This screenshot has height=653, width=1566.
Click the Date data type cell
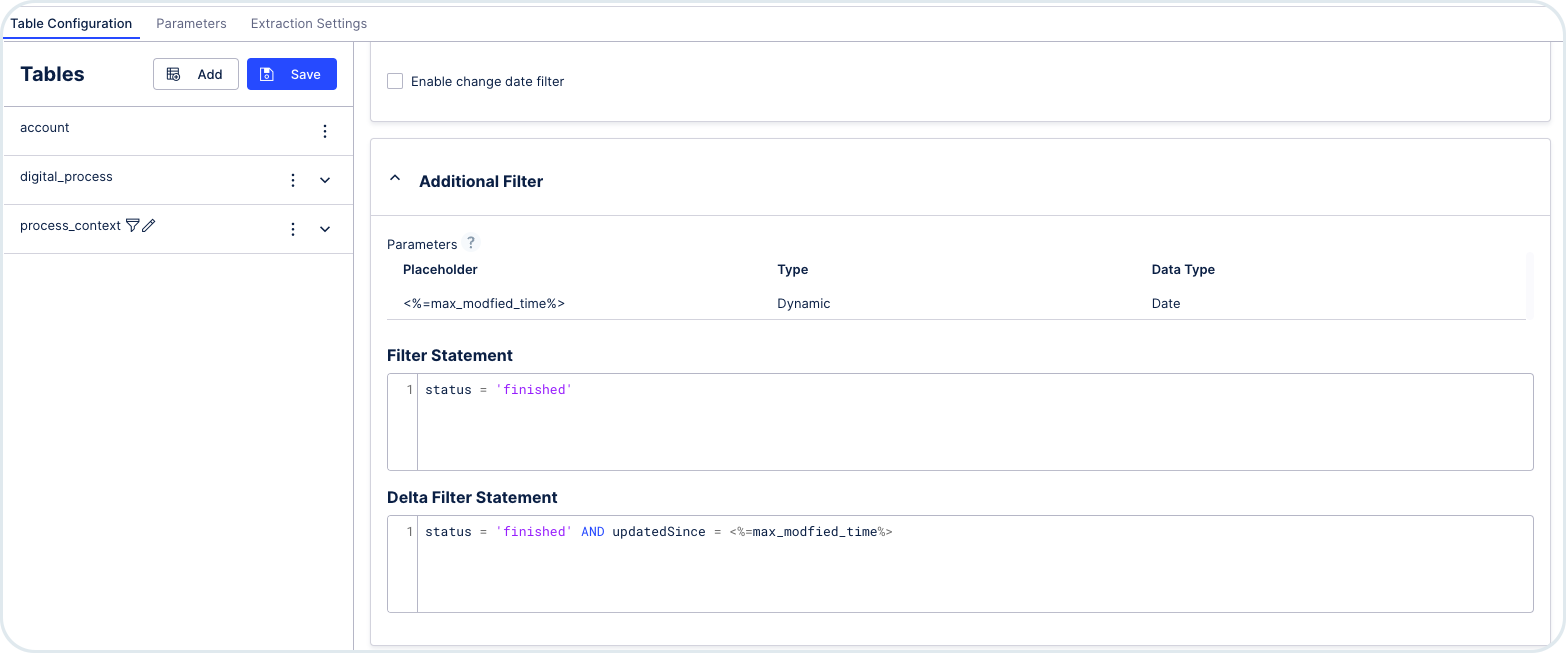click(x=1166, y=303)
